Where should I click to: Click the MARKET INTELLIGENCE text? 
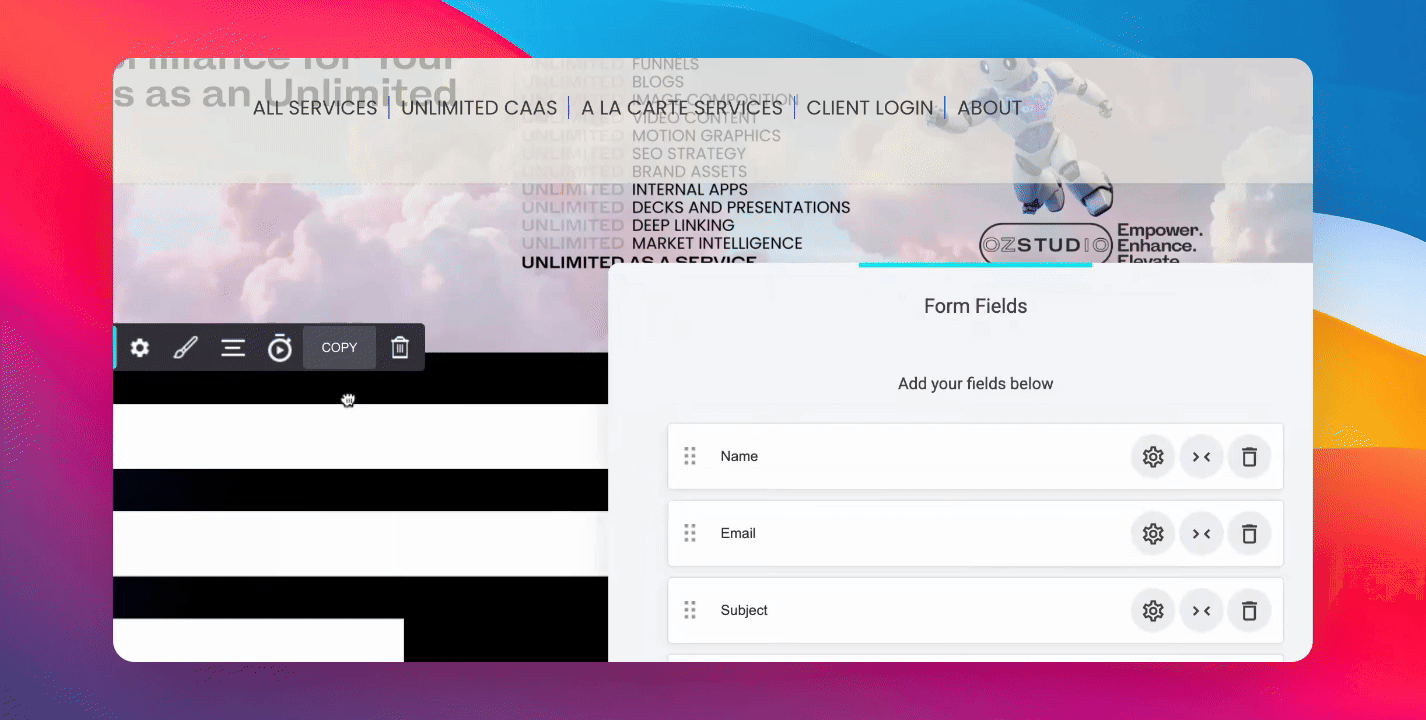pos(717,244)
